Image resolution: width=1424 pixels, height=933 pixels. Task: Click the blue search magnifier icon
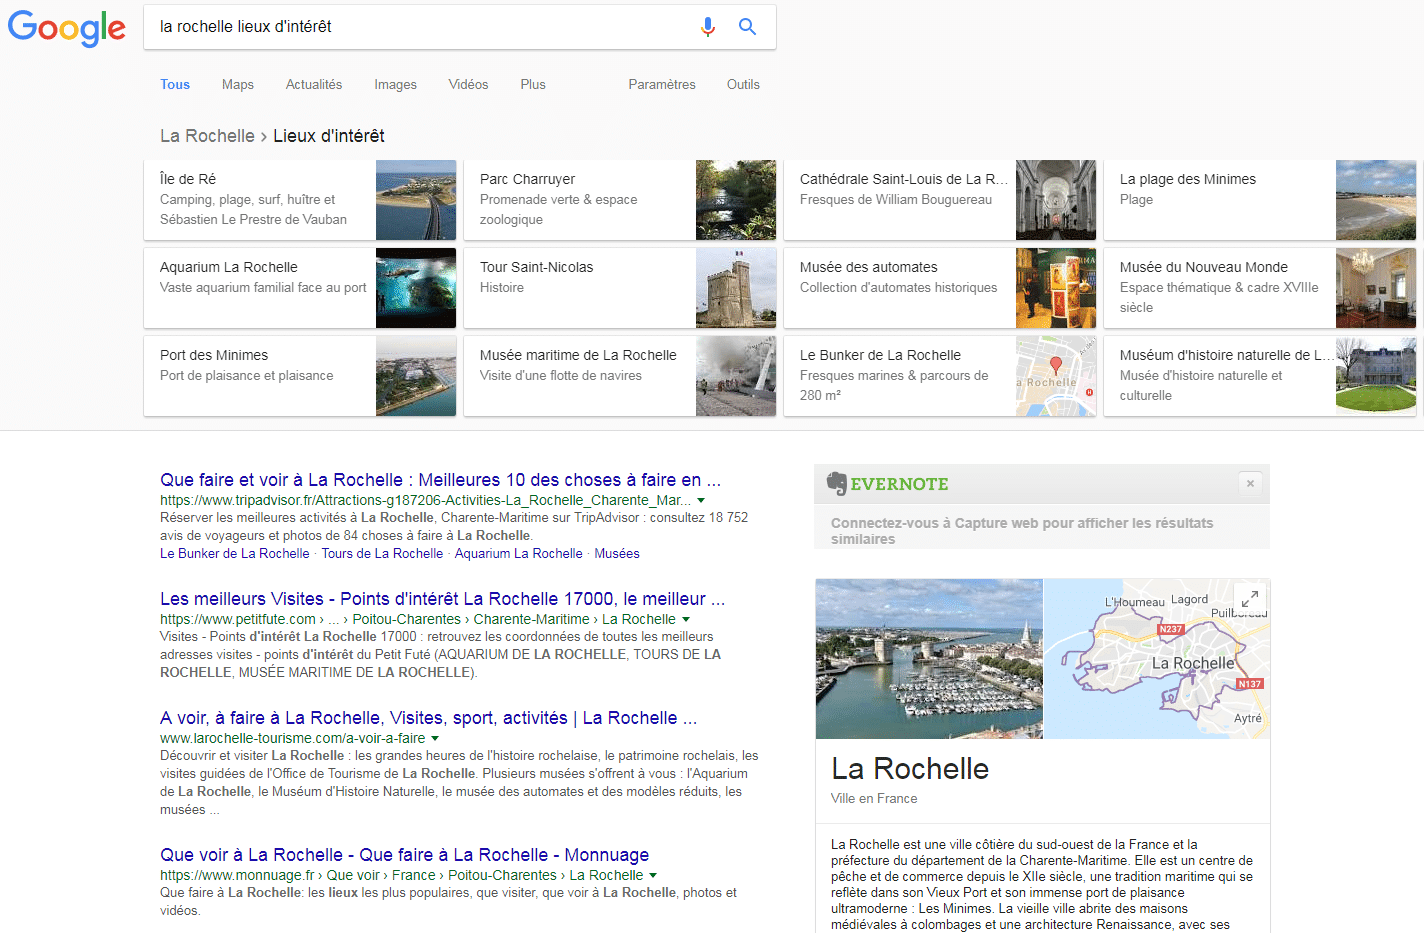pos(747,27)
